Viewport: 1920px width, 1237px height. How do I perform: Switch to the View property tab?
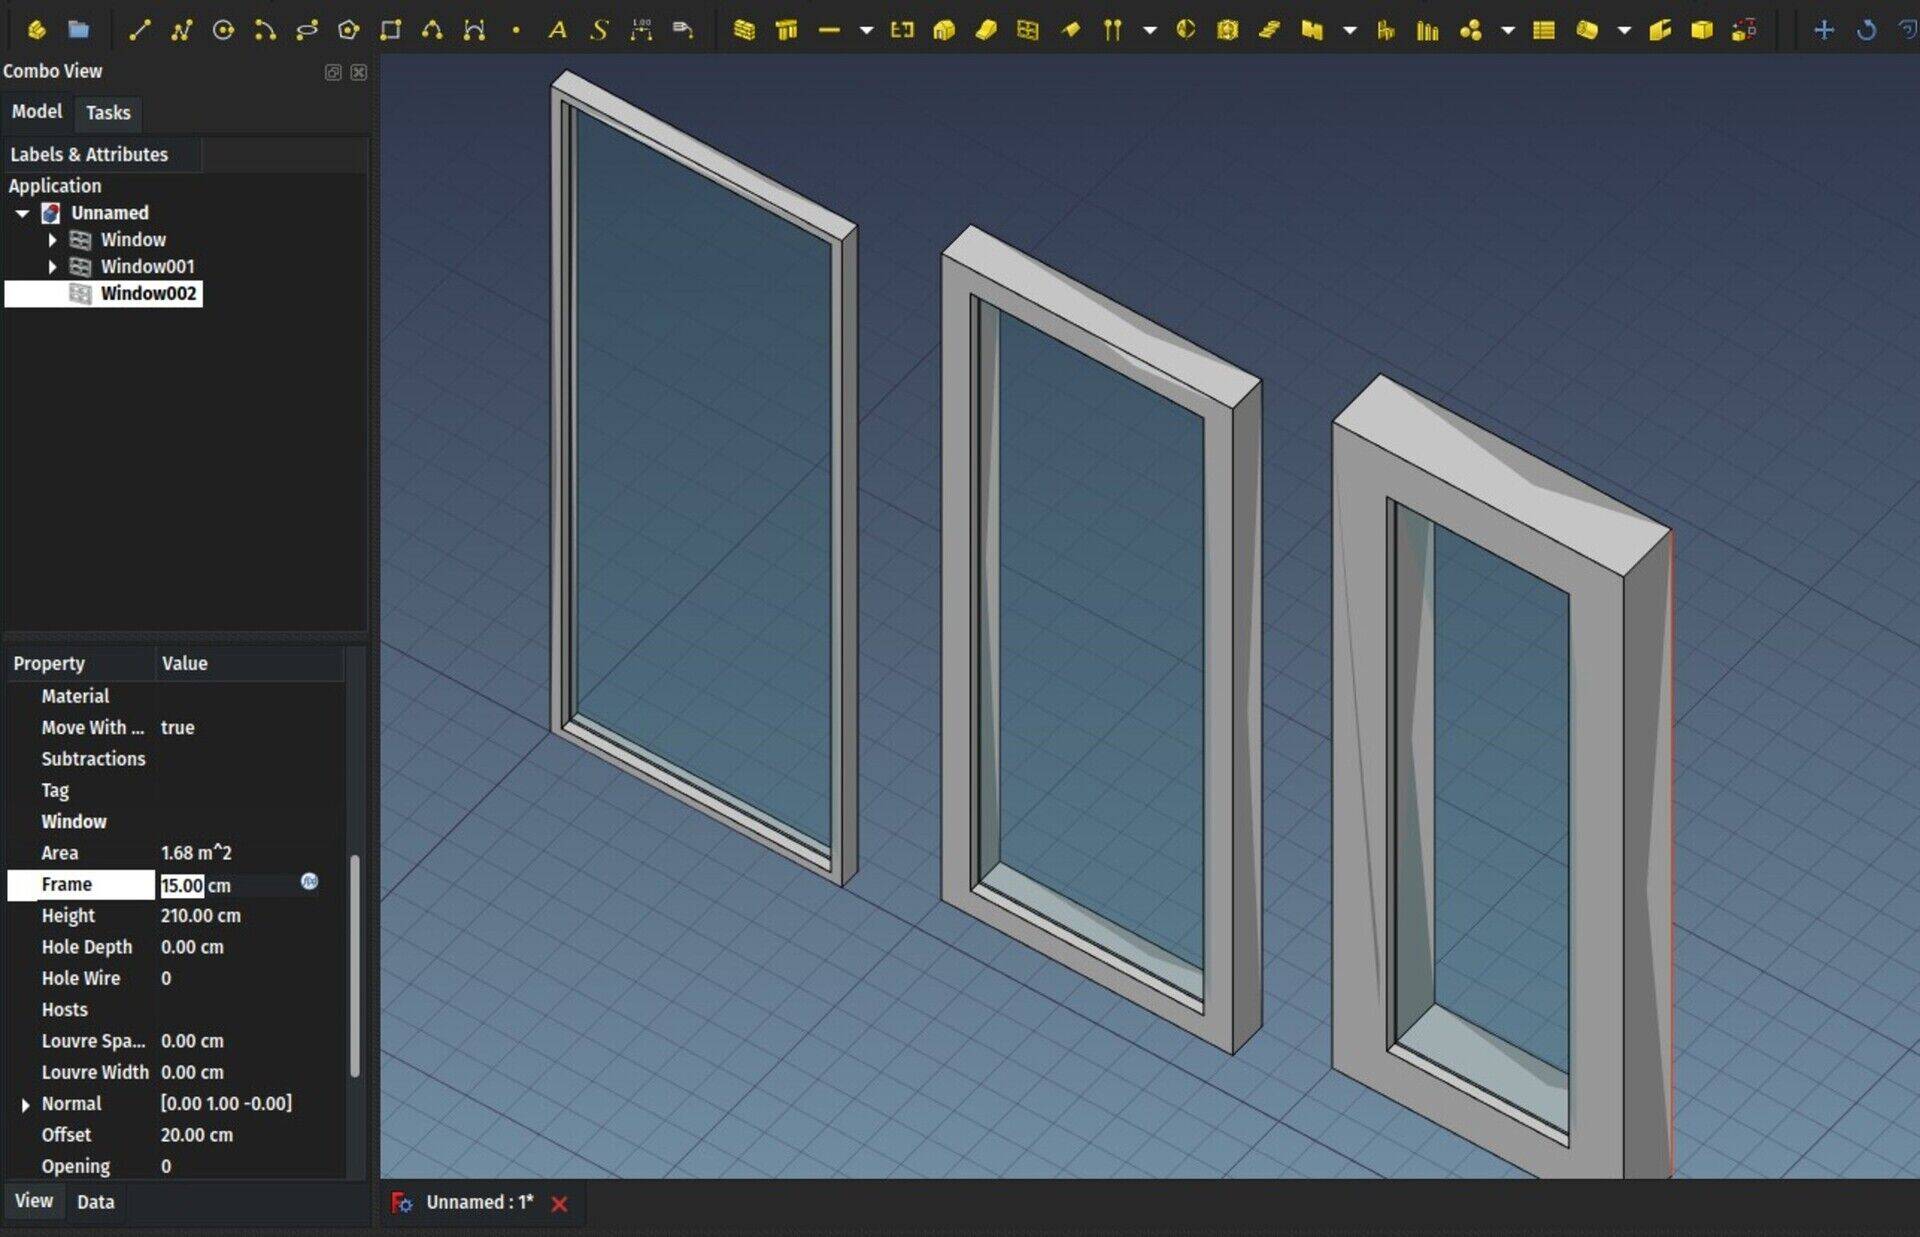(x=33, y=1201)
